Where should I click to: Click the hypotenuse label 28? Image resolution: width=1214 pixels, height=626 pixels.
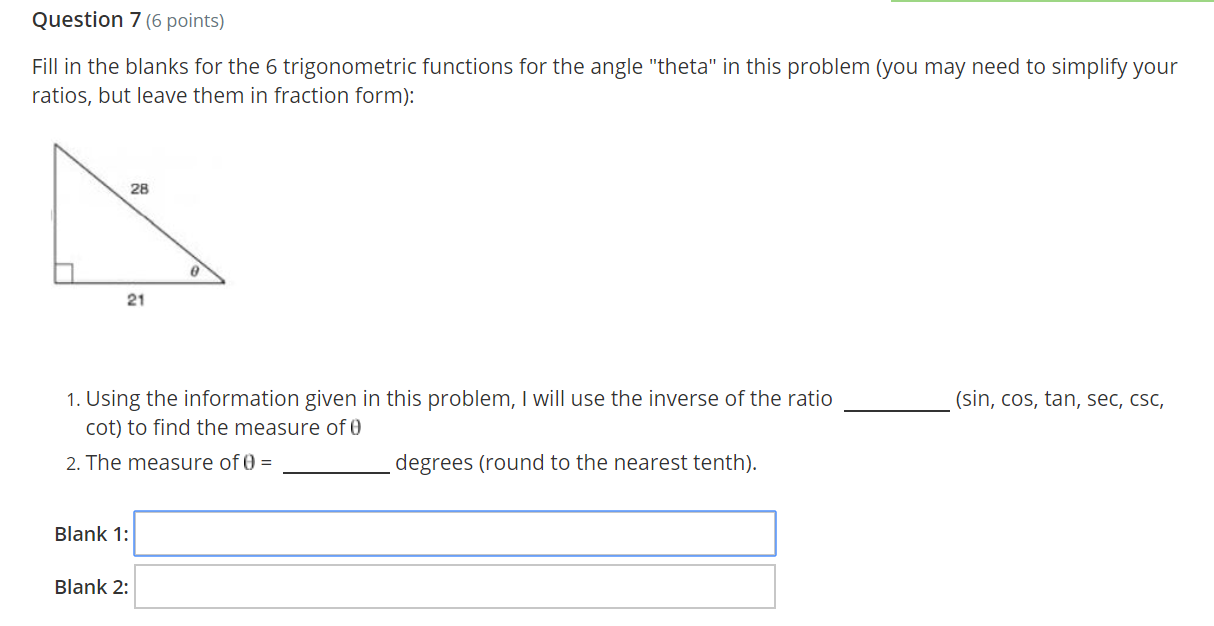(x=139, y=189)
